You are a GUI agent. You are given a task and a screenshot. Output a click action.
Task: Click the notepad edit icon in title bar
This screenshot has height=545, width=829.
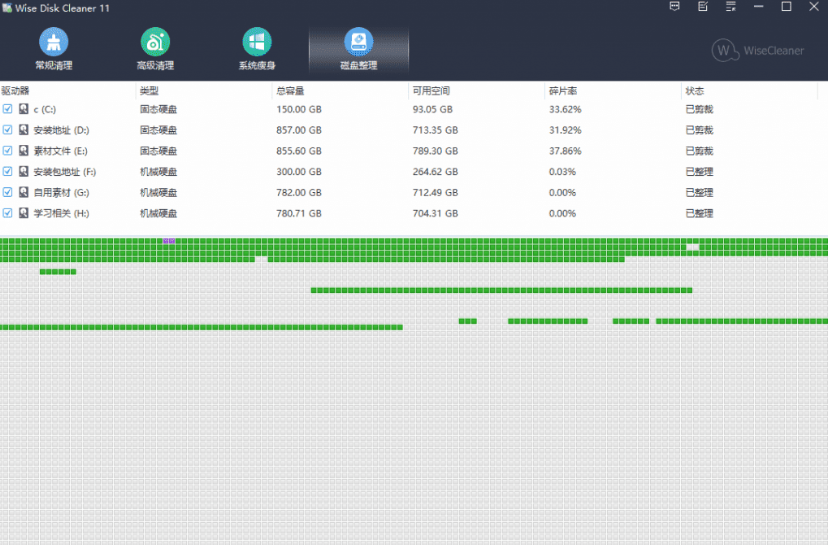click(703, 7)
